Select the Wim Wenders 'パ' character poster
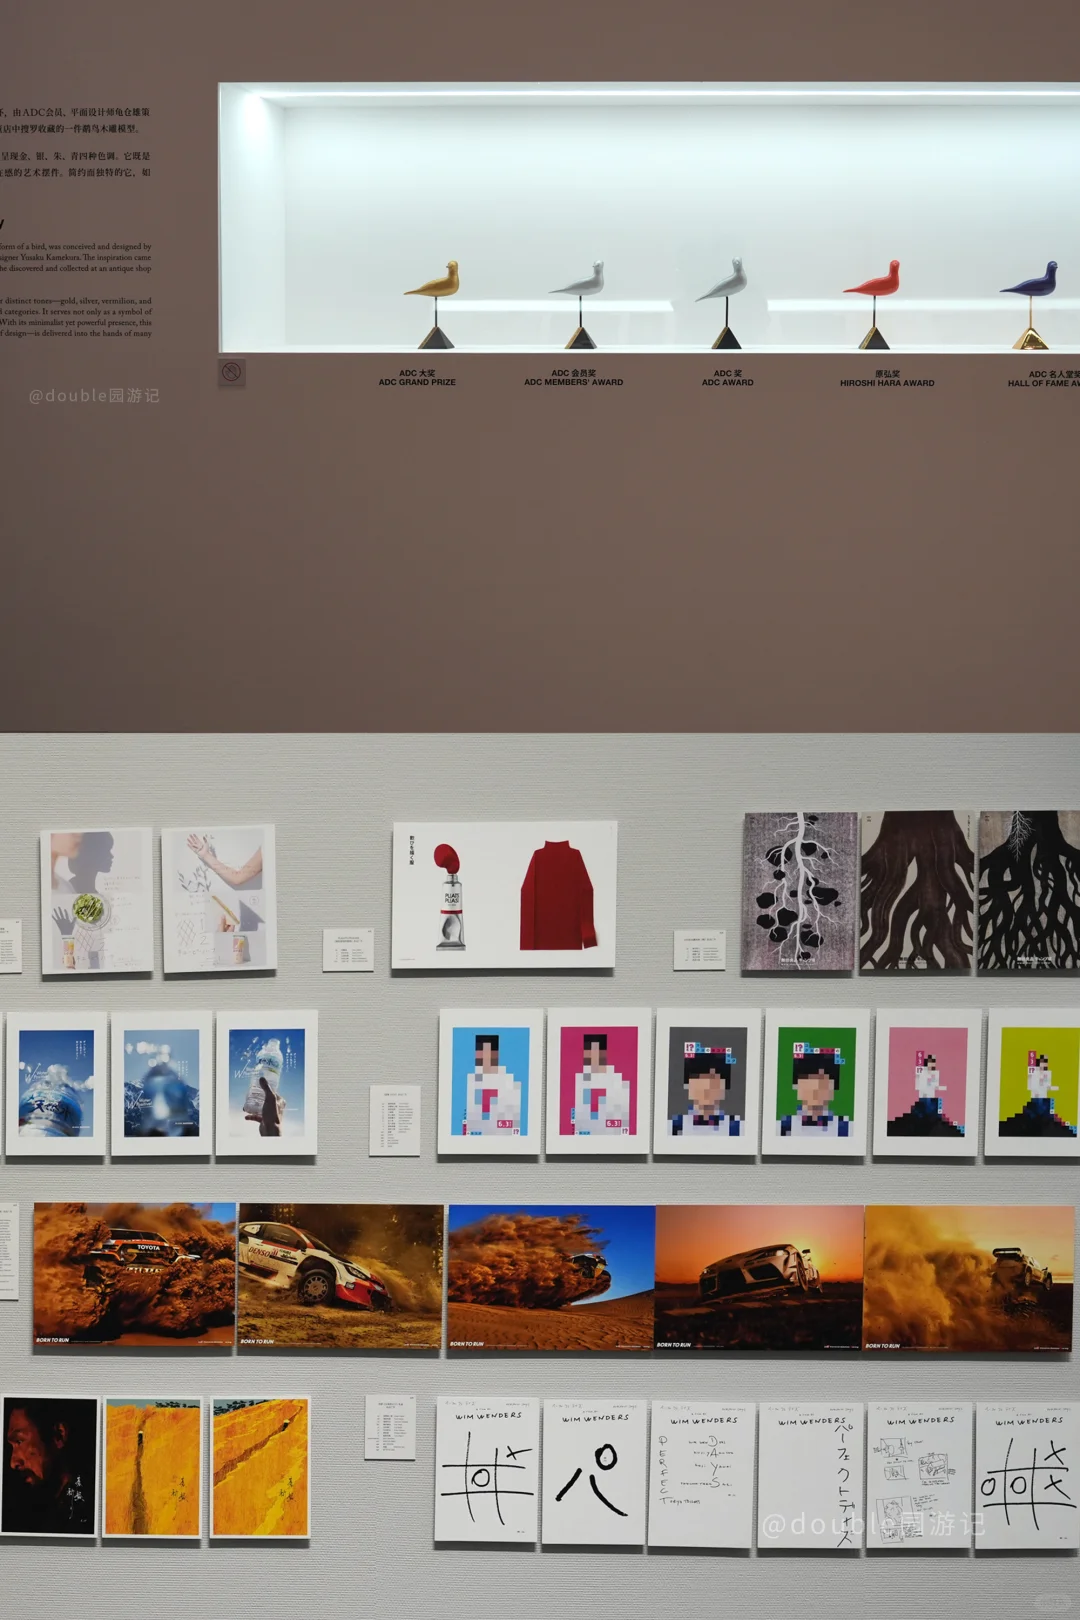The image size is (1080, 1620). pos(594,1472)
